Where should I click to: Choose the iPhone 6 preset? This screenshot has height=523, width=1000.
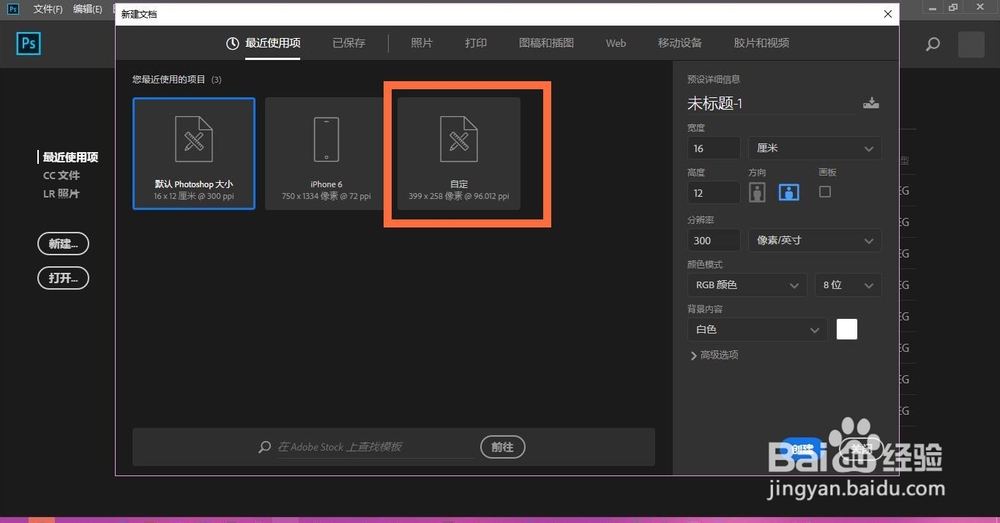coord(326,154)
